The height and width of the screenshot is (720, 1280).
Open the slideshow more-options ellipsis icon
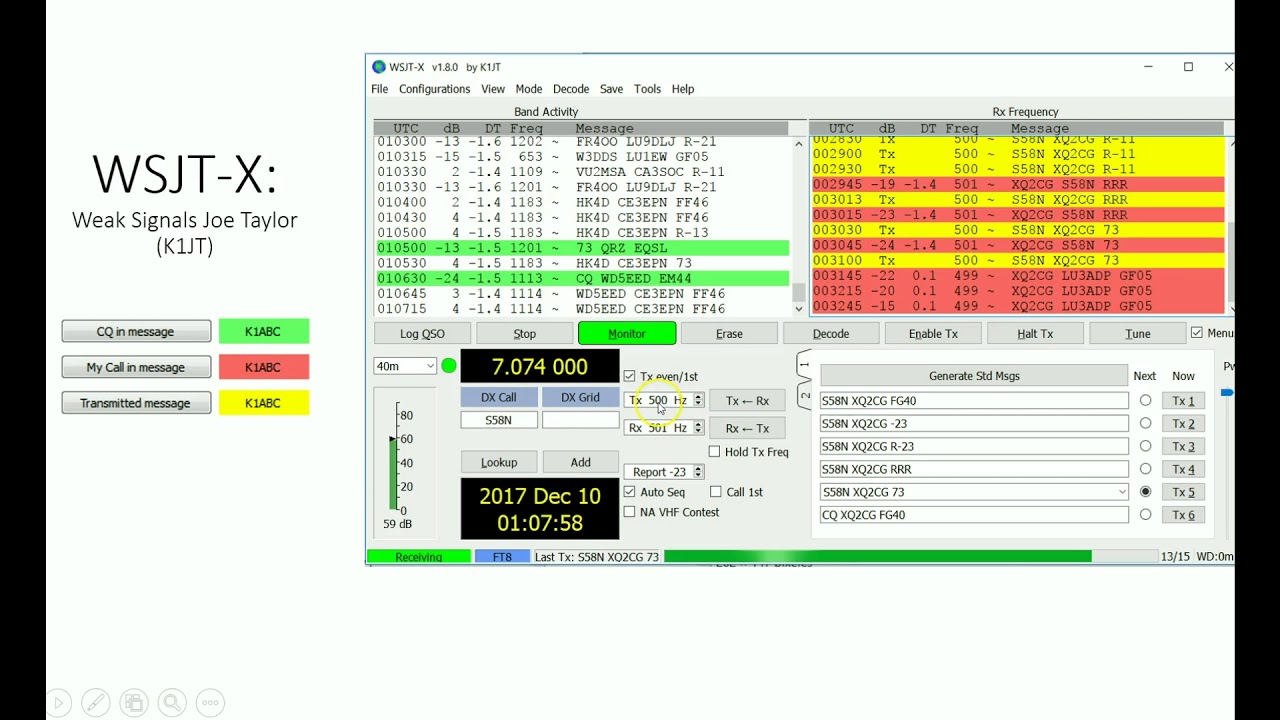click(210, 703)
